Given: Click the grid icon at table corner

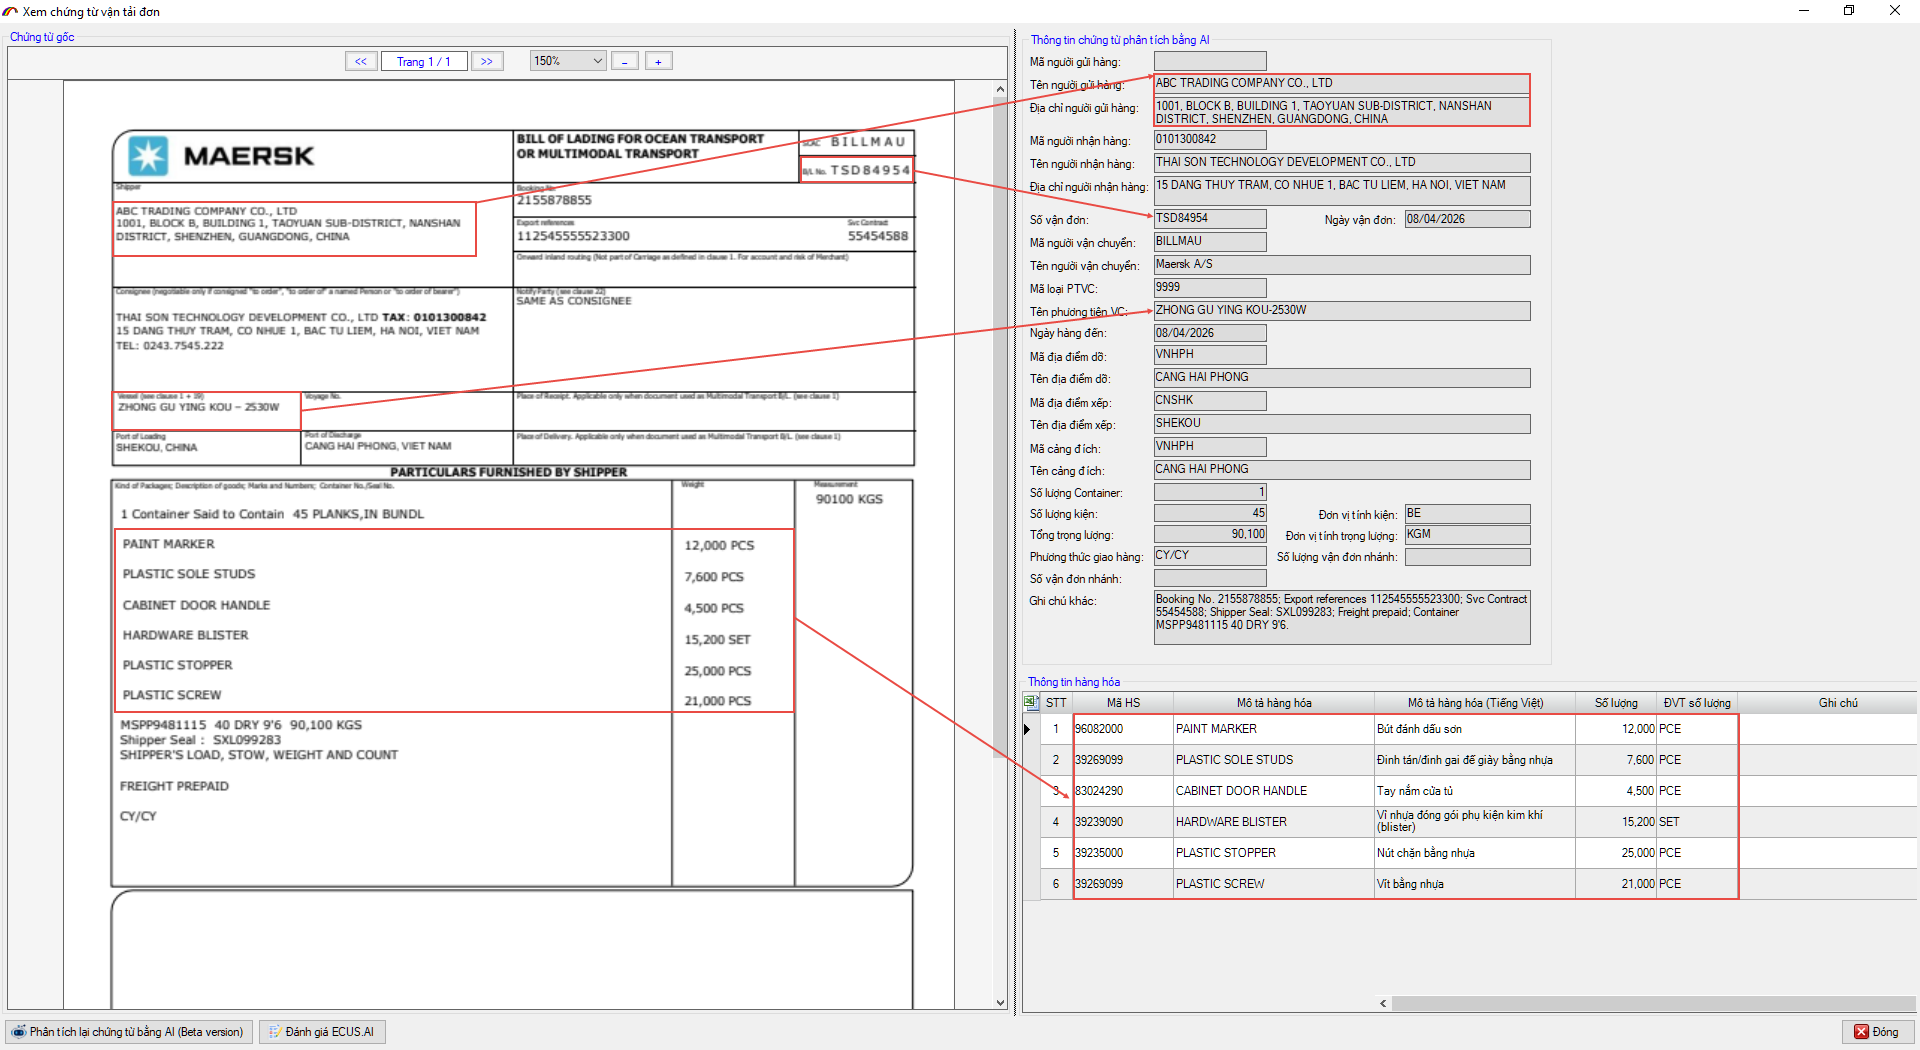Looking at the screenshot, I should pyautogui.click(x=1031, y=703).
